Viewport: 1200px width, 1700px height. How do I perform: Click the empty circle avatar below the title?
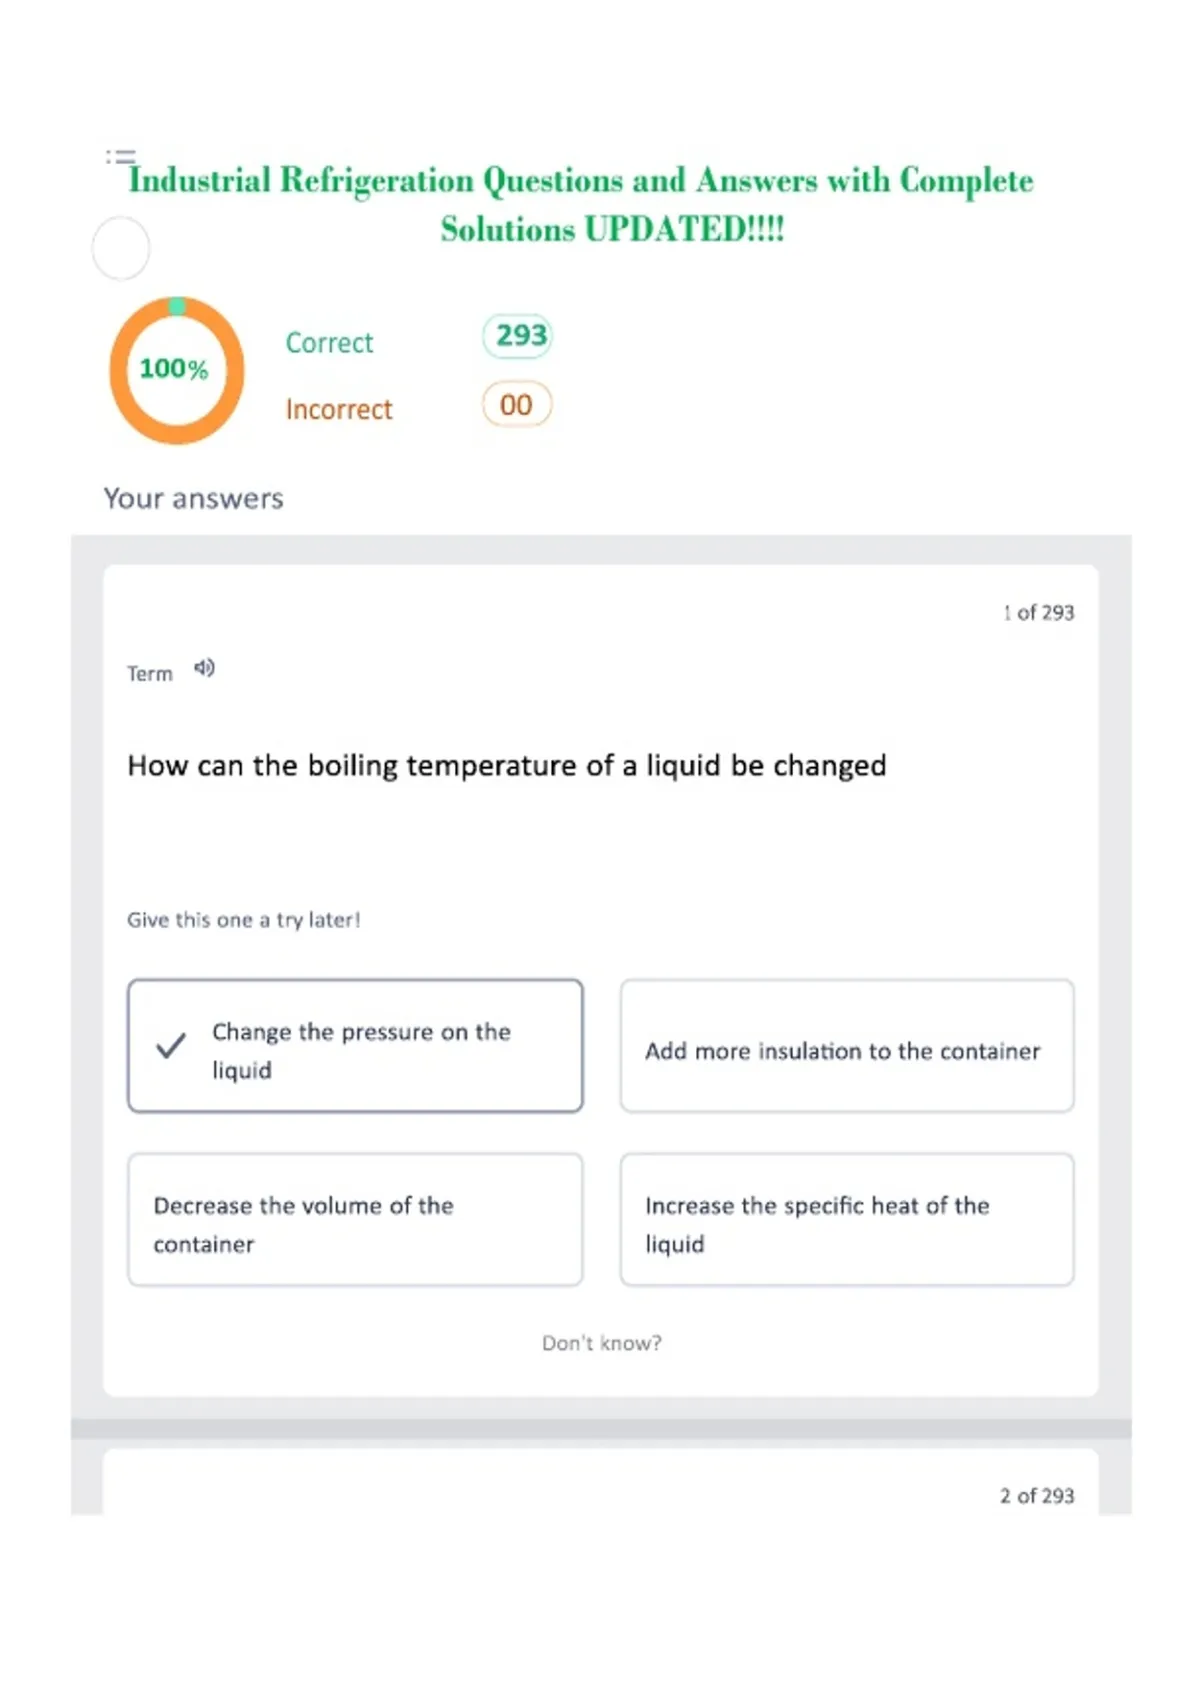coord(121,248)
